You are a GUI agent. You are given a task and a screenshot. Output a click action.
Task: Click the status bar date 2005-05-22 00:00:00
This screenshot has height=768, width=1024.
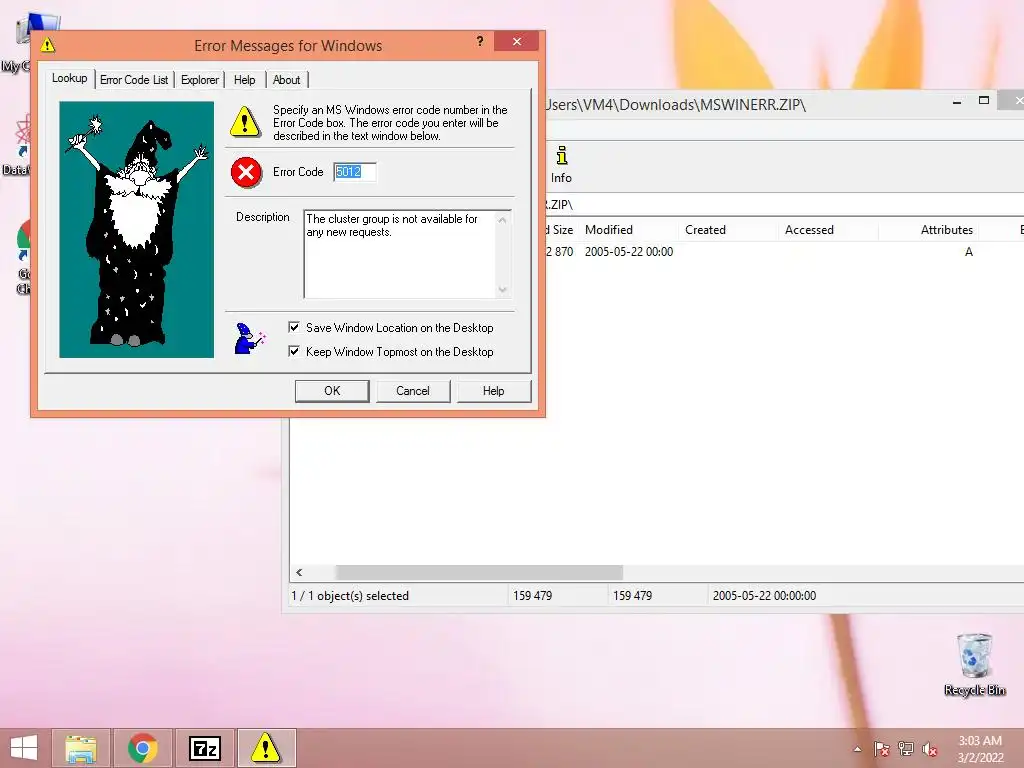tap(764, 596)
